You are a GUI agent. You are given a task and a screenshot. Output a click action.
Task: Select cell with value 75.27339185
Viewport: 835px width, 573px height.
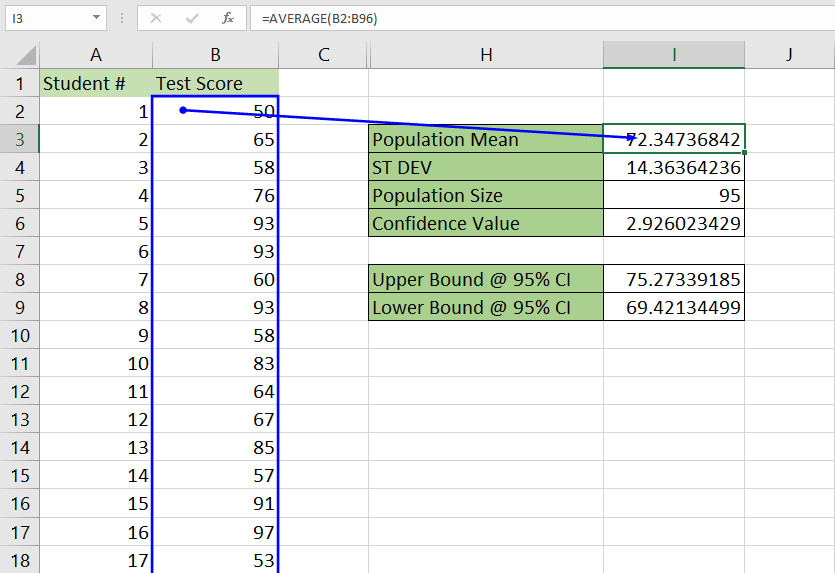(x=674, y=279)
